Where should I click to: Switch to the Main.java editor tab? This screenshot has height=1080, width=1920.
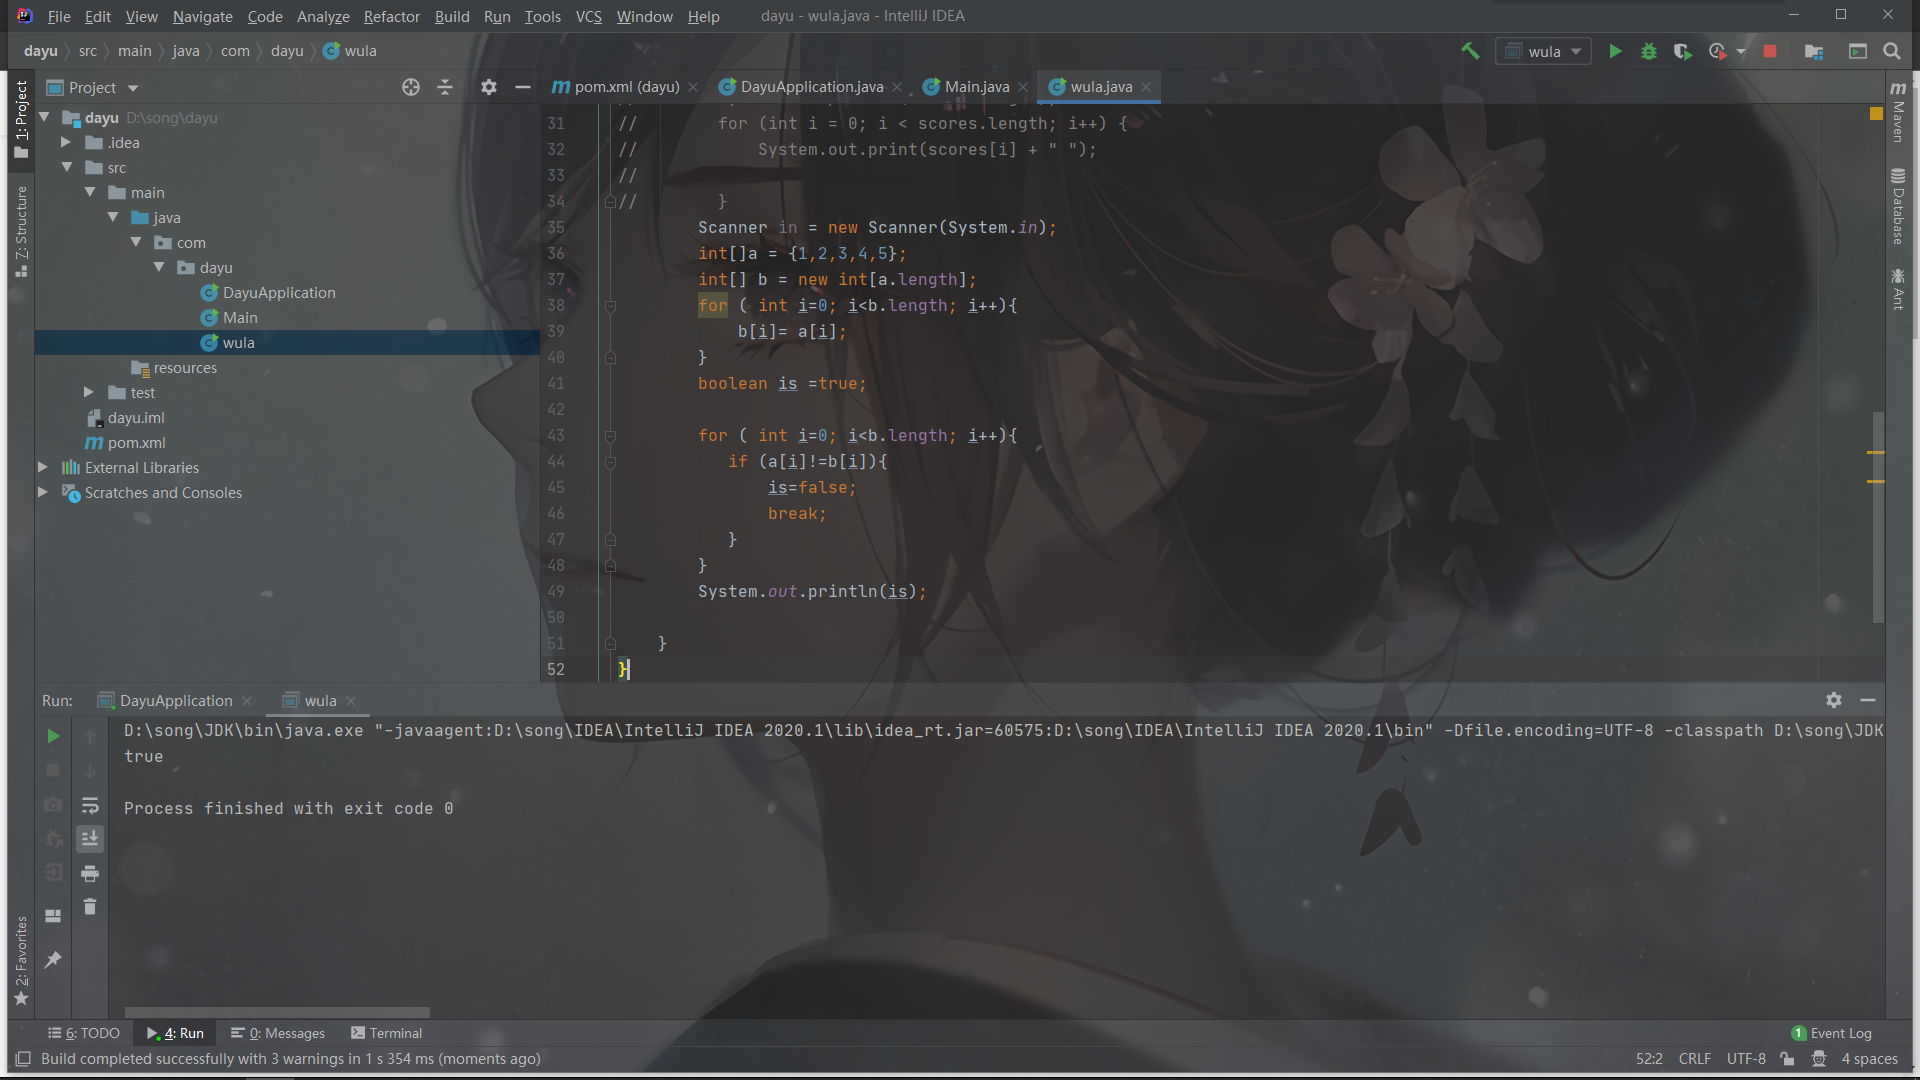click(x=976, y=87)
